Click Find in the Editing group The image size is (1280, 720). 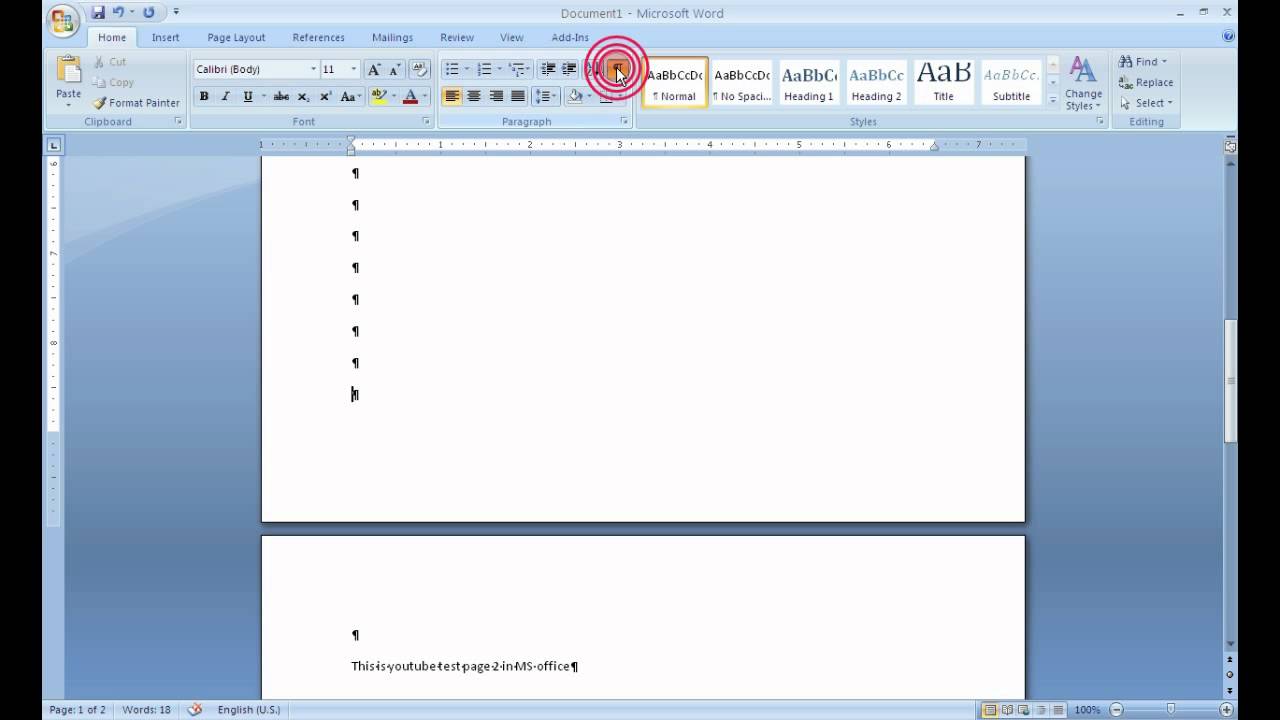click(x=1142, y=62)
